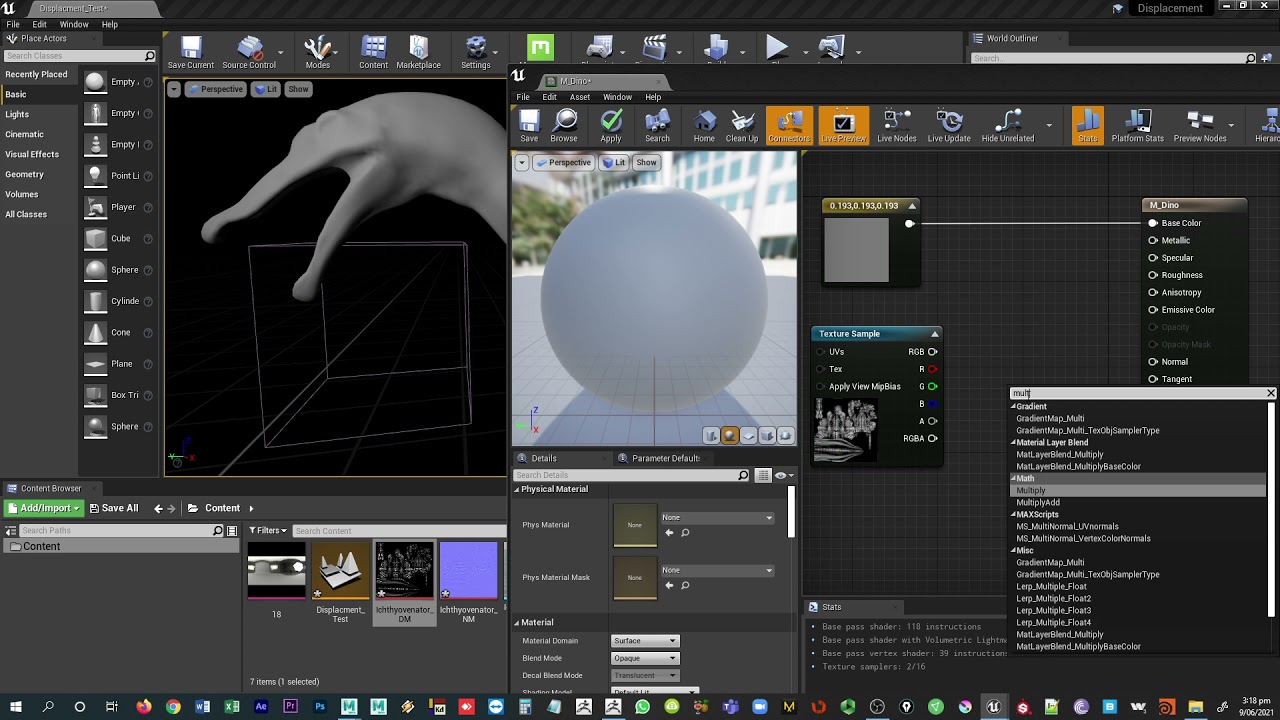This screenshot has width=1280, height=720.
Task: Open Window menu in material editor
Action: point(617,97)
